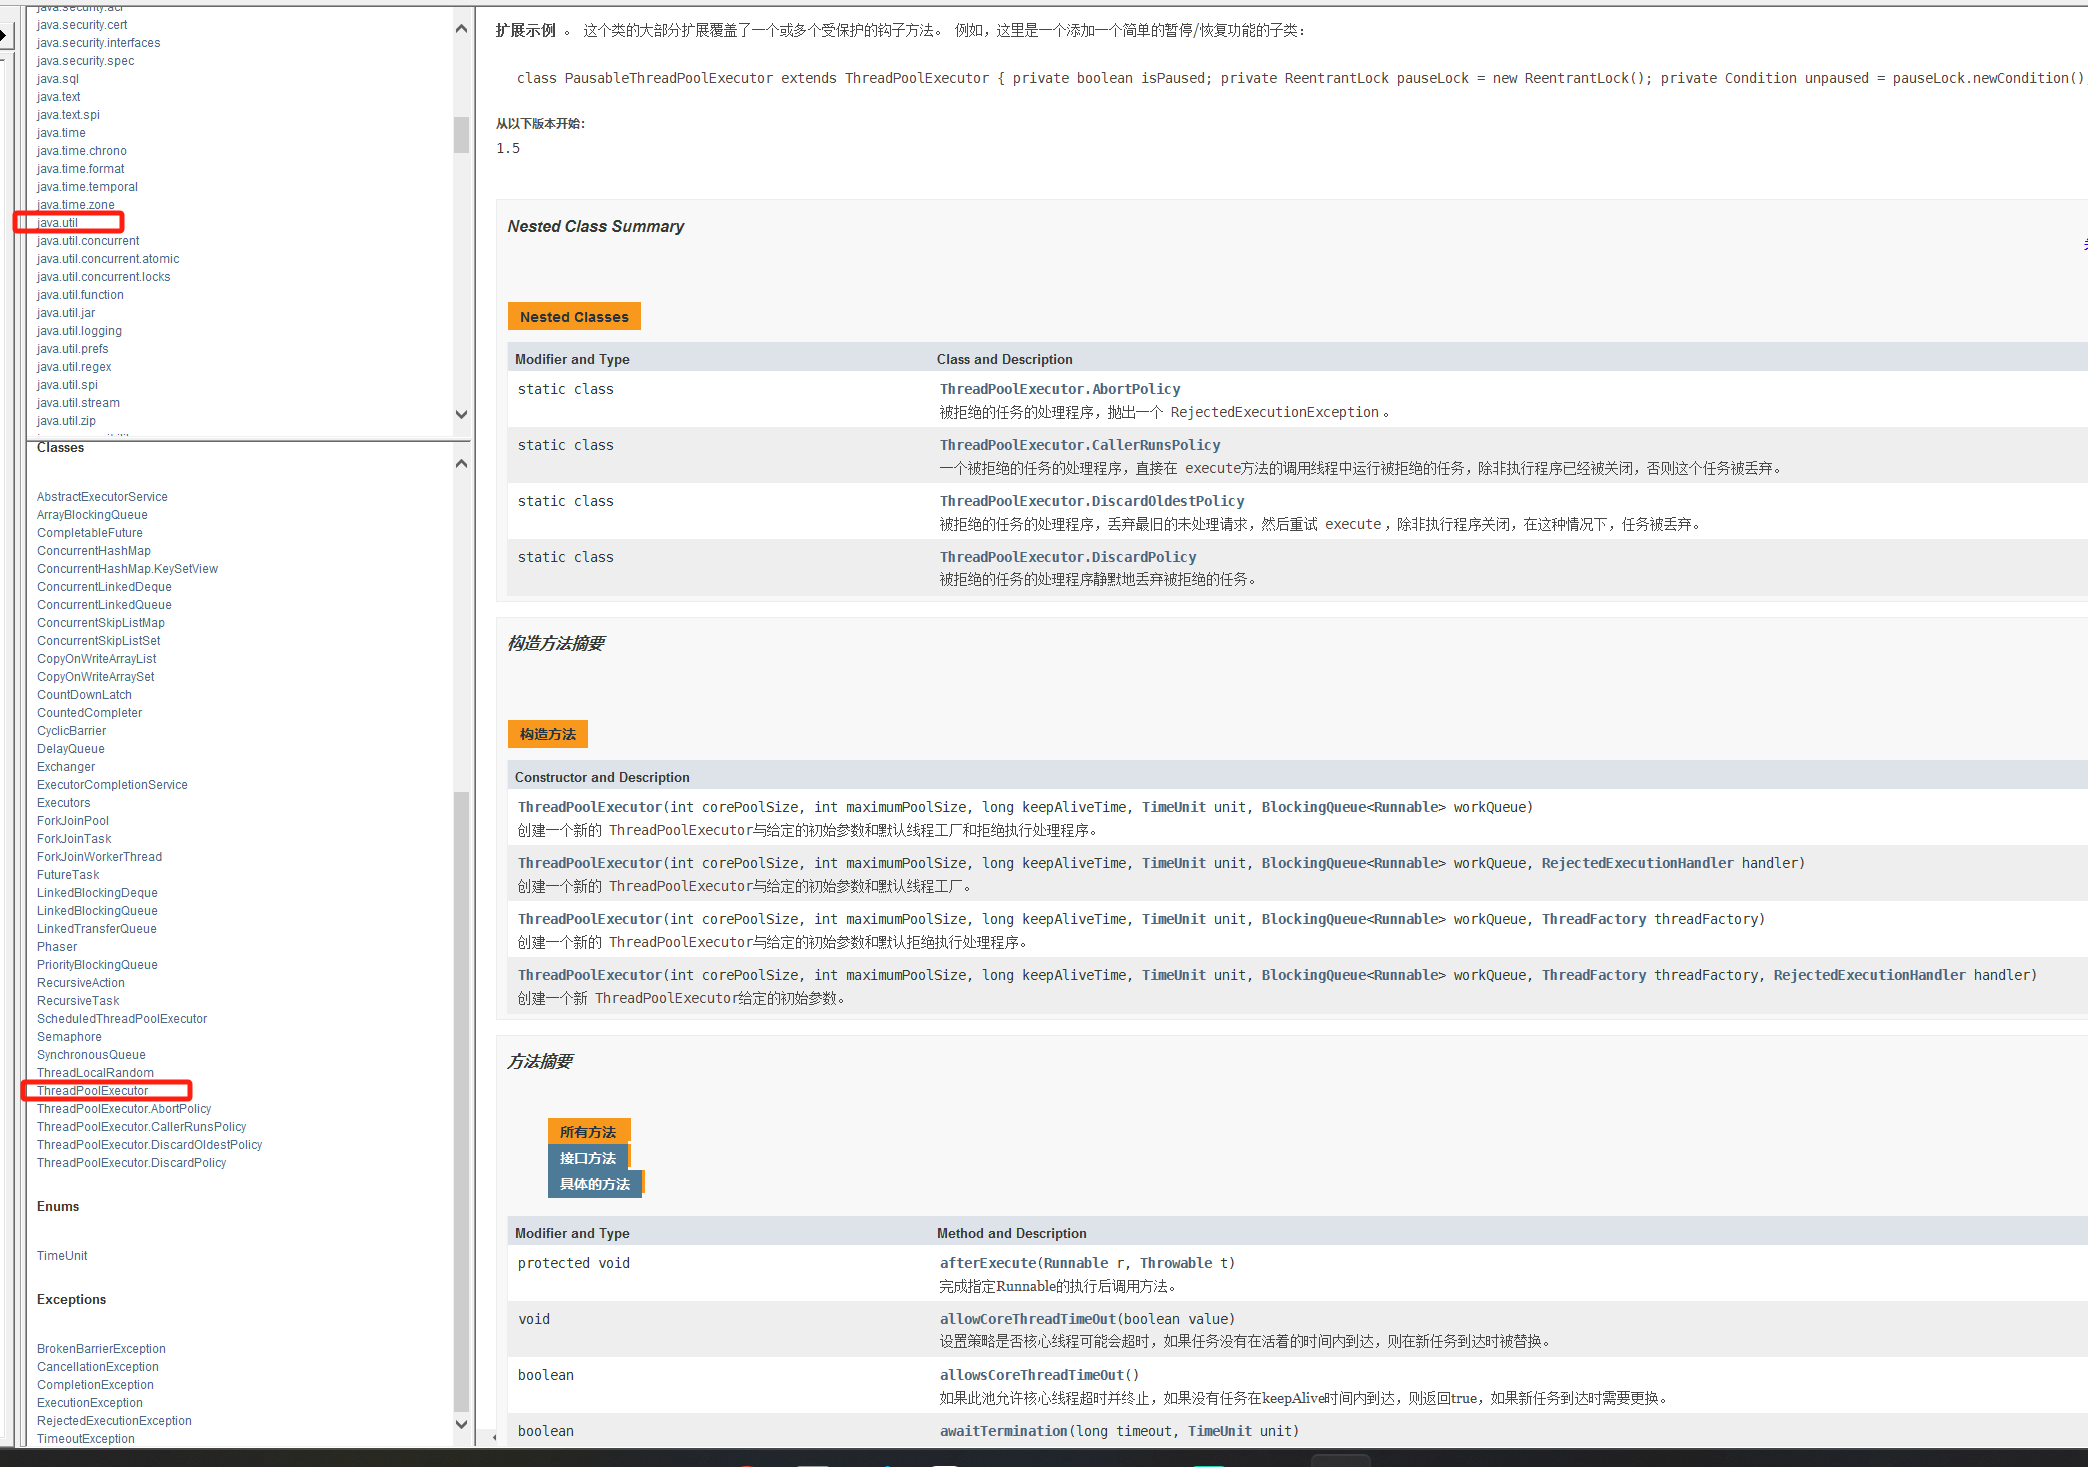Select the 所有方法 methods tab
The height and width of the screenshot is (1467, 2088).
click(587, 1132)
